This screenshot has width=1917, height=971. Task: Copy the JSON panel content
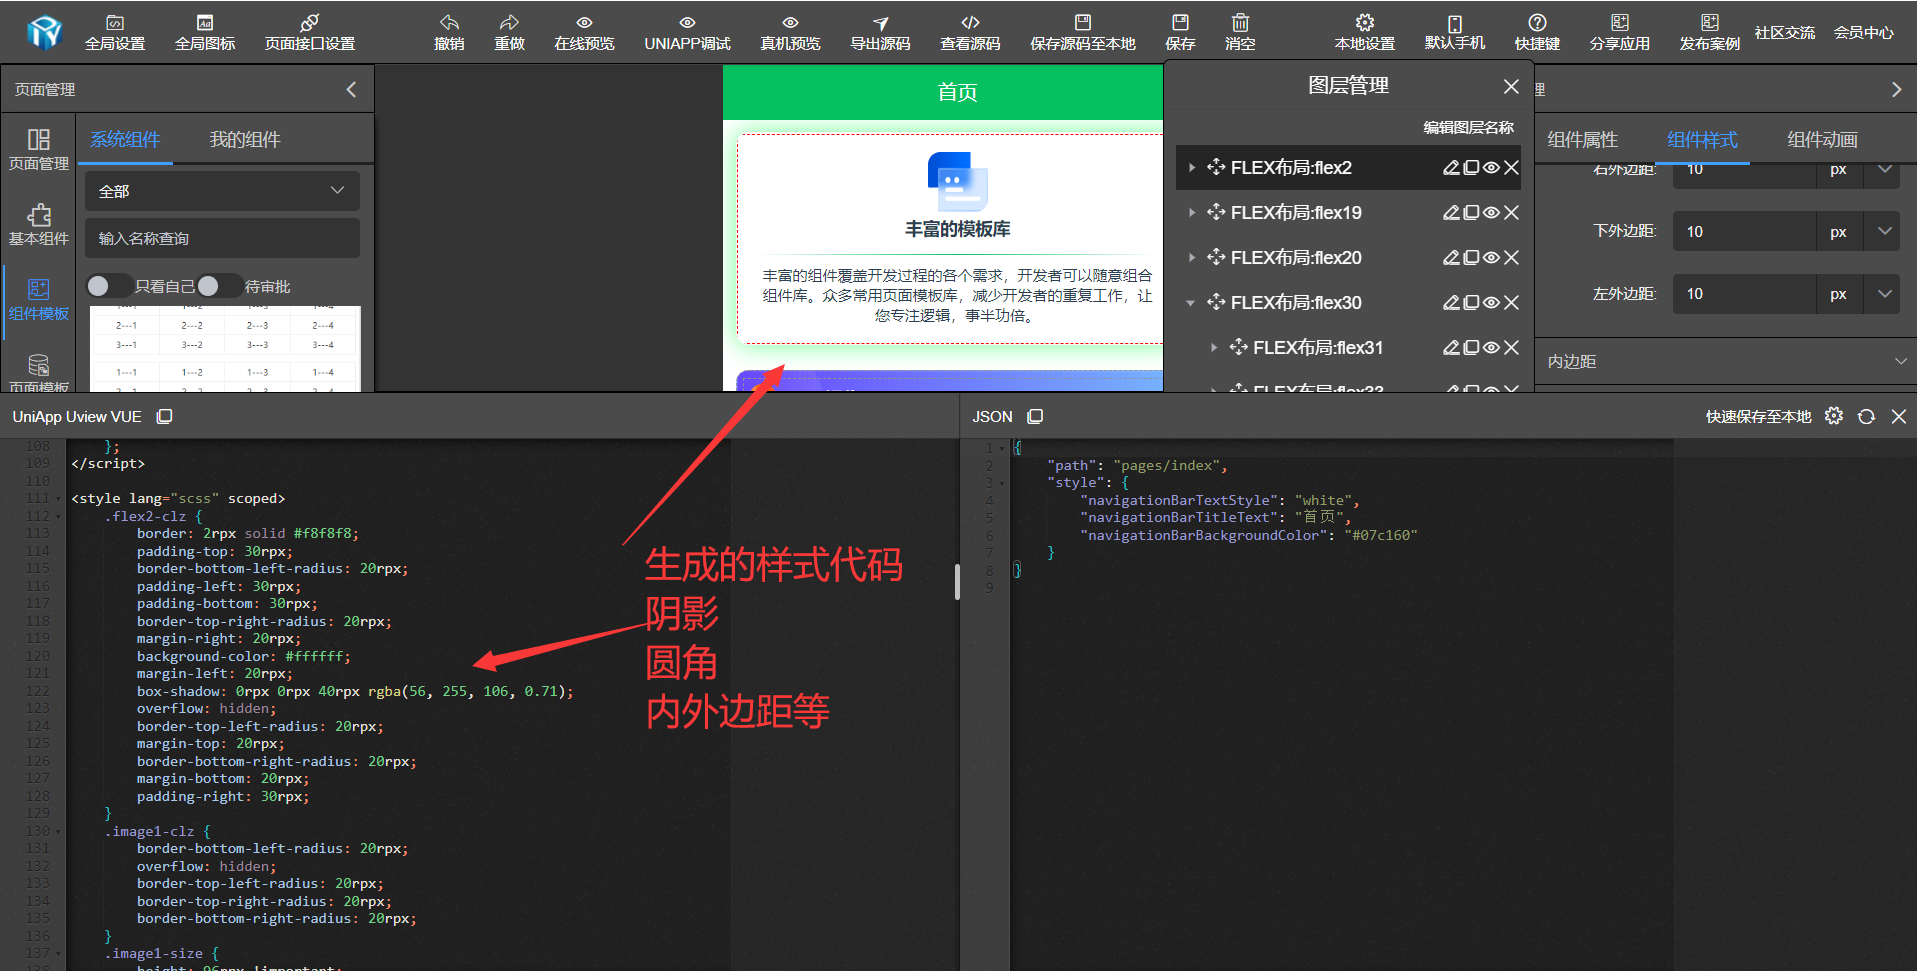[1035, 416]
